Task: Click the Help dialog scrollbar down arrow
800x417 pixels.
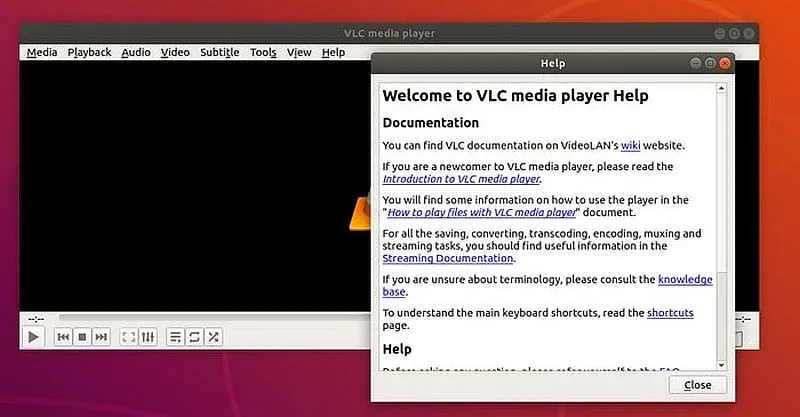Action: 721,365
